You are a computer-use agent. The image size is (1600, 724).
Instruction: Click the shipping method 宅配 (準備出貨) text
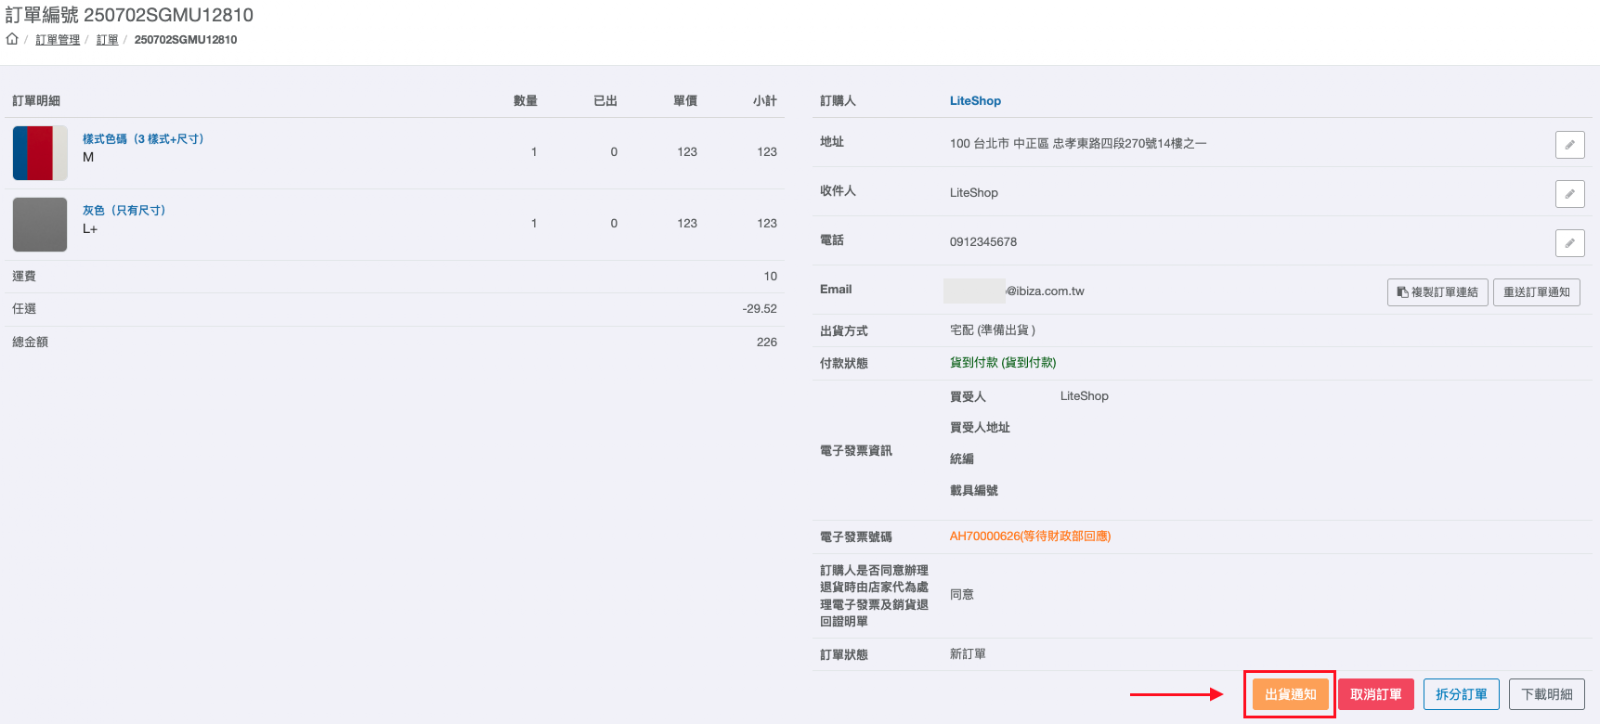point(992,330)
